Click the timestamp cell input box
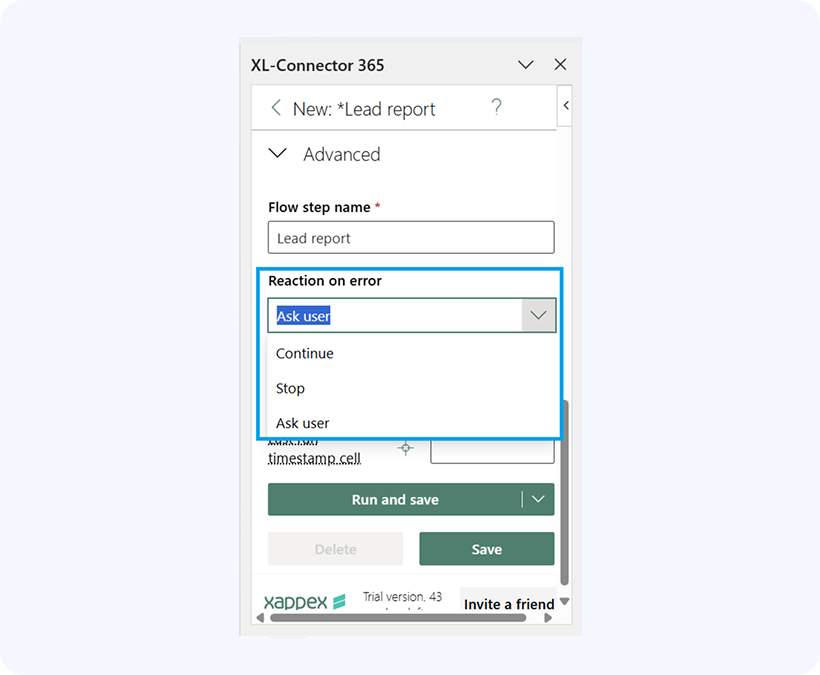This screenshot has height=675, width=820. coord(492,451)
